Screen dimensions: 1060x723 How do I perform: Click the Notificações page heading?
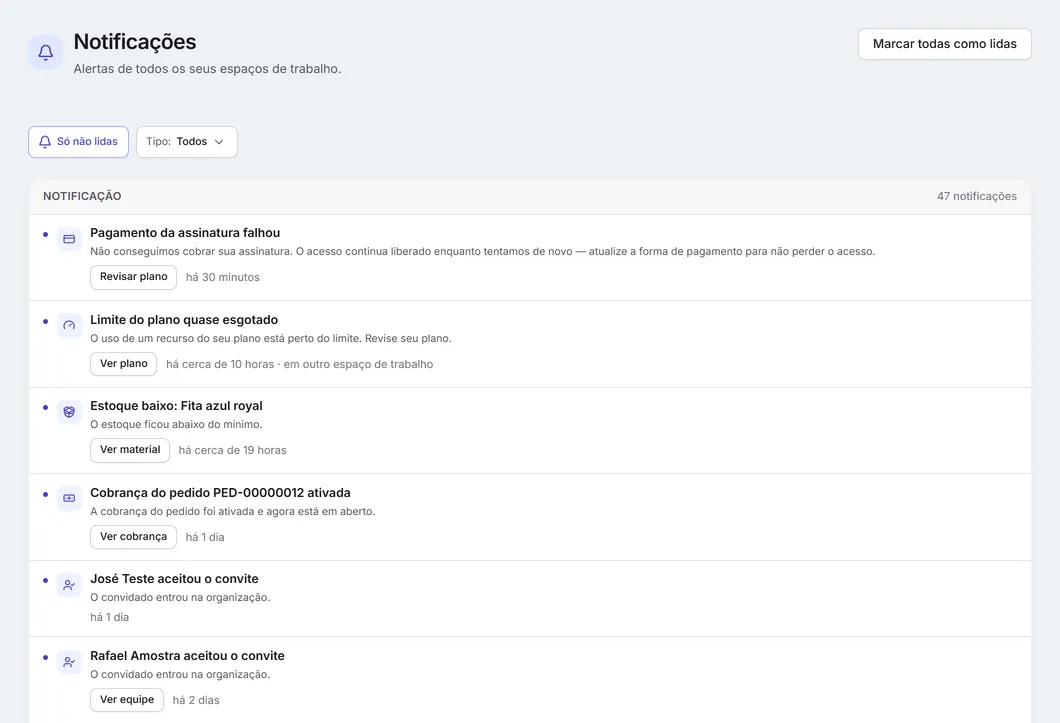pos(135,42)
